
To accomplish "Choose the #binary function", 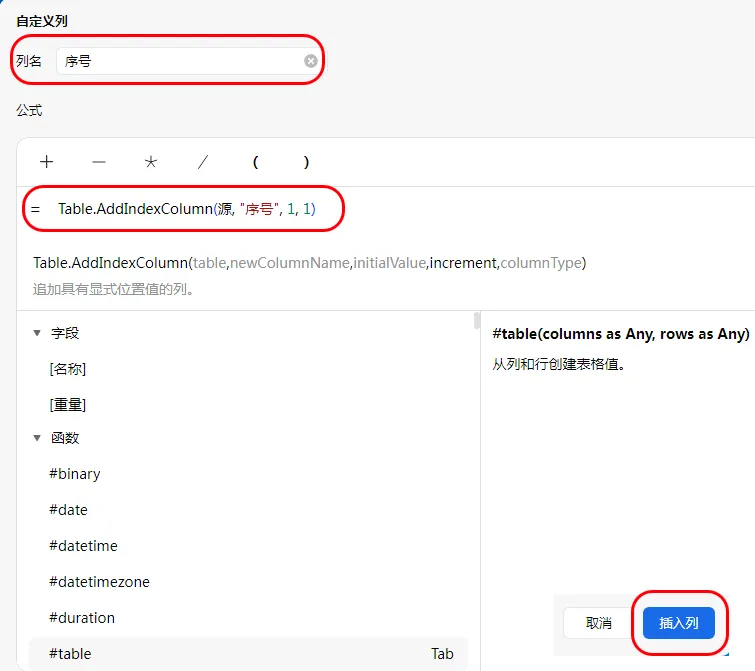I will [75, 474].
